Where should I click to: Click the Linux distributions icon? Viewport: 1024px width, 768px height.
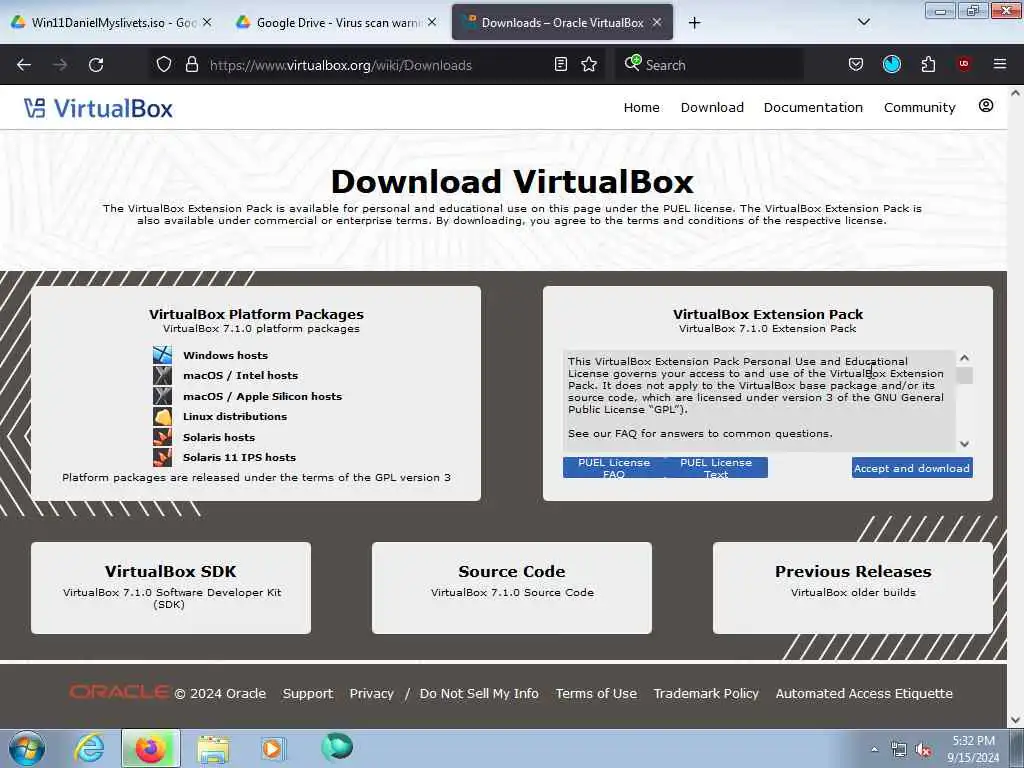(x=162, y=416)
